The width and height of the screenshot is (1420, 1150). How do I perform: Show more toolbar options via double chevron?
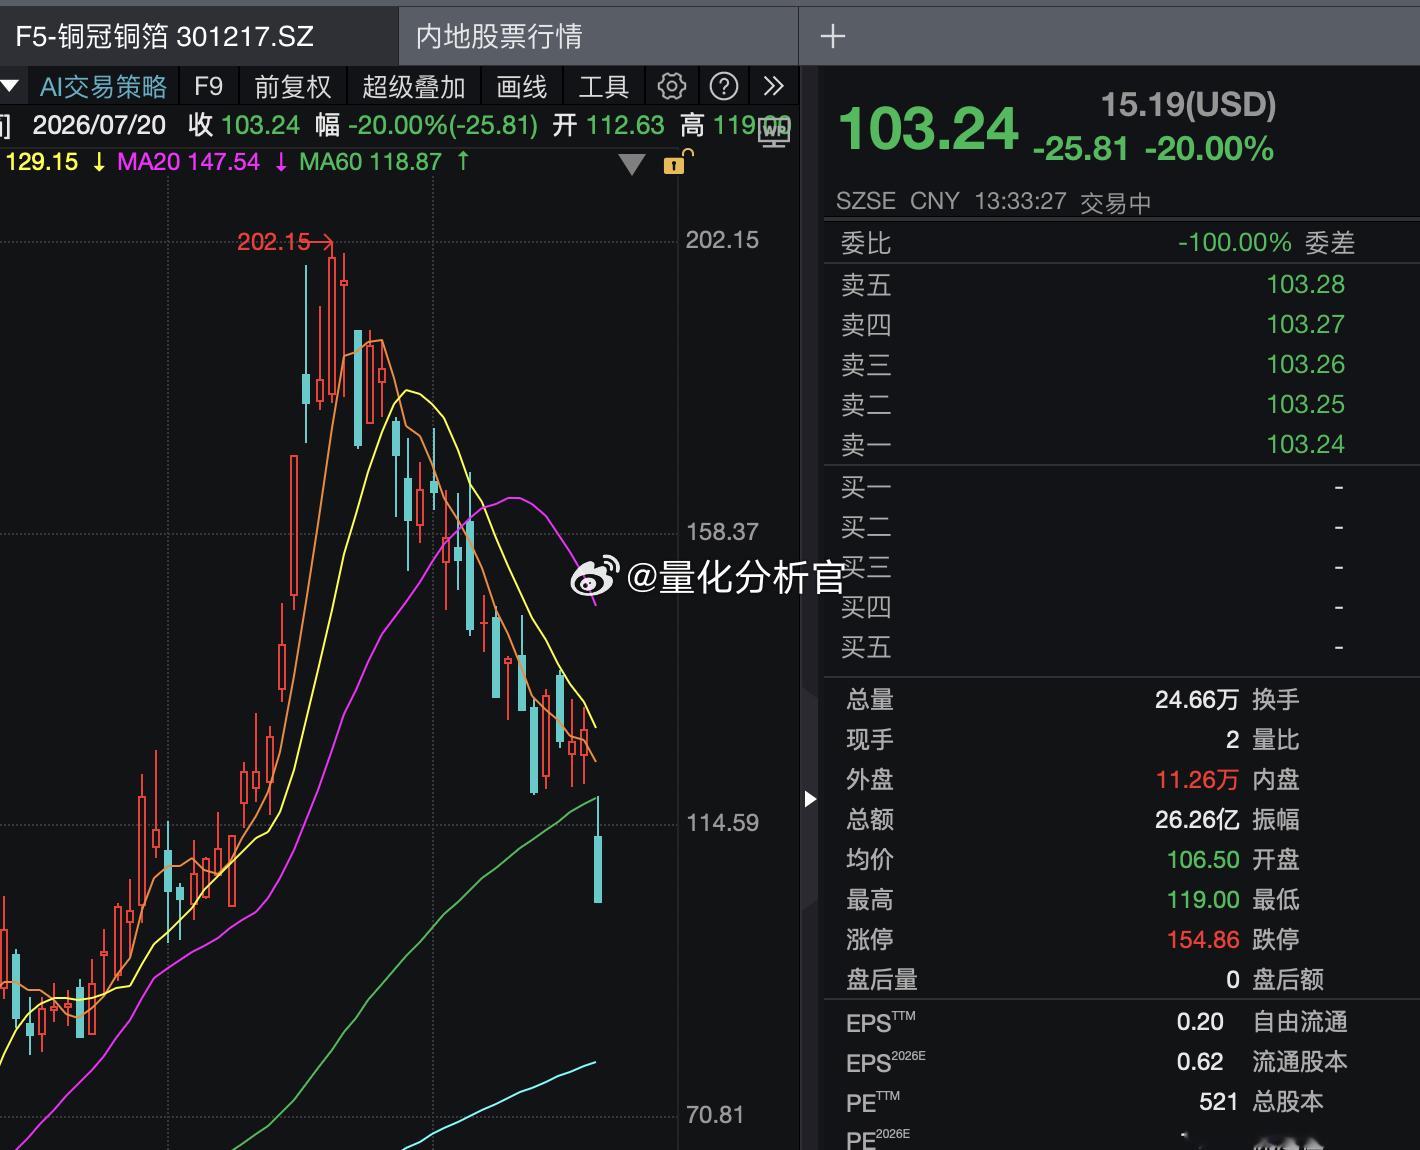click(773, 86)
